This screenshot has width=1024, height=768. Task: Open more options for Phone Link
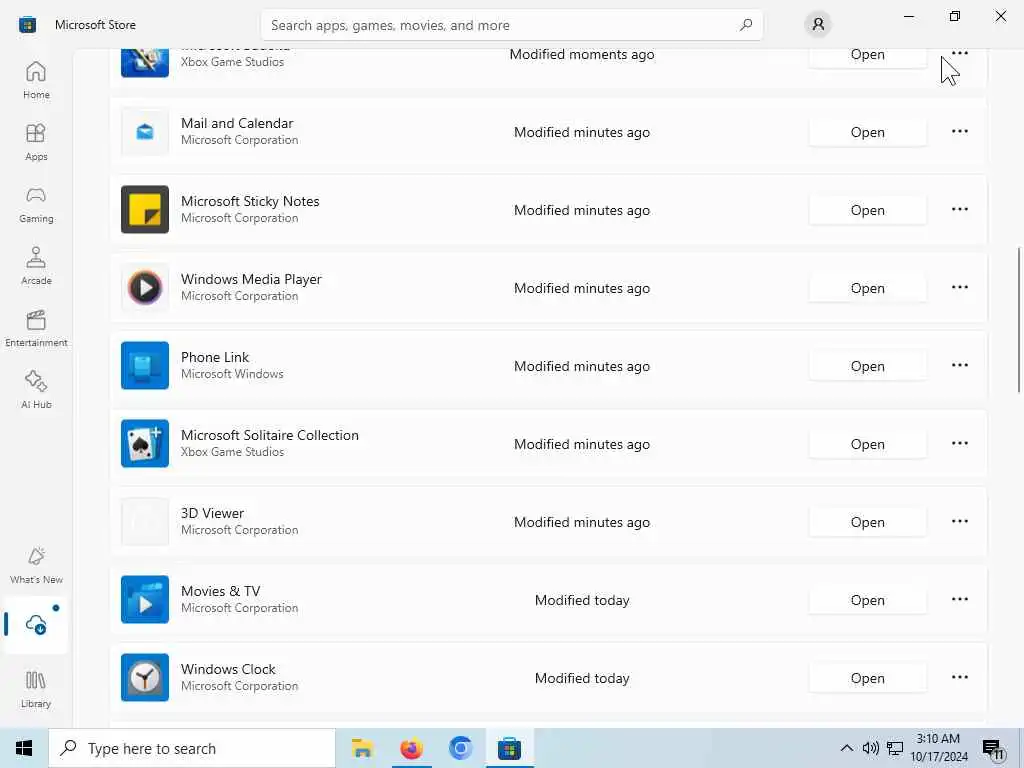pos(959,366)
